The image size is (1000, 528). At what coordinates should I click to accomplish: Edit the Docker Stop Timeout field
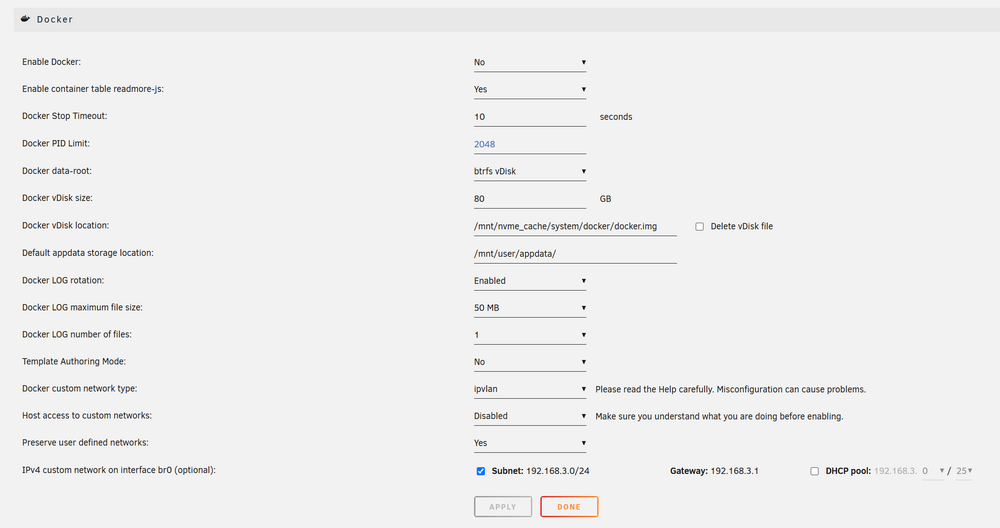click(x=529, y=117)
